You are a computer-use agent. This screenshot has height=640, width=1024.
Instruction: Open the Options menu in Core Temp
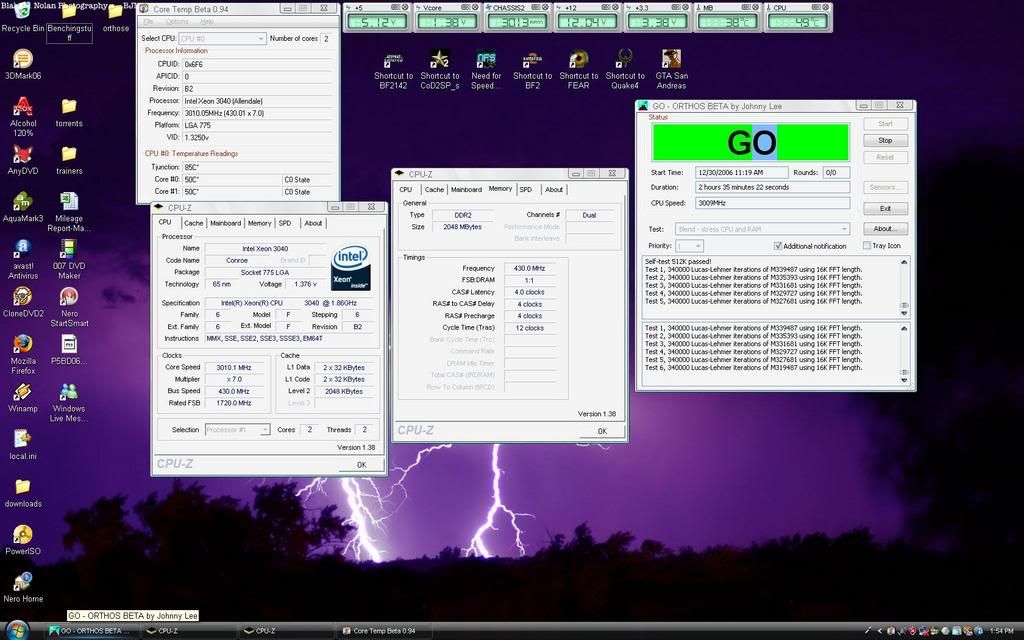pos(177,22)
